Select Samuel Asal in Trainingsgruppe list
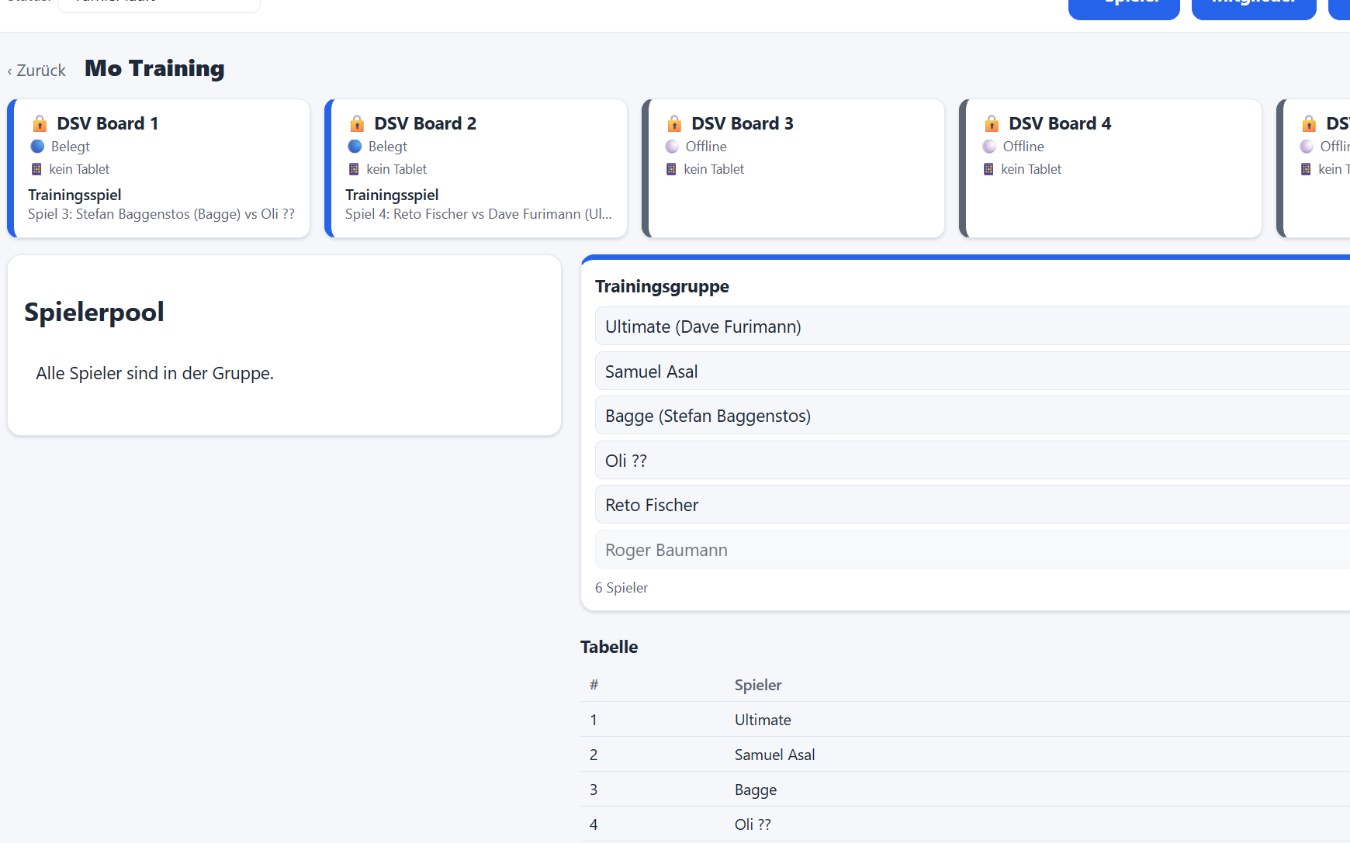Screen dimensions: 1350x843 972,371
